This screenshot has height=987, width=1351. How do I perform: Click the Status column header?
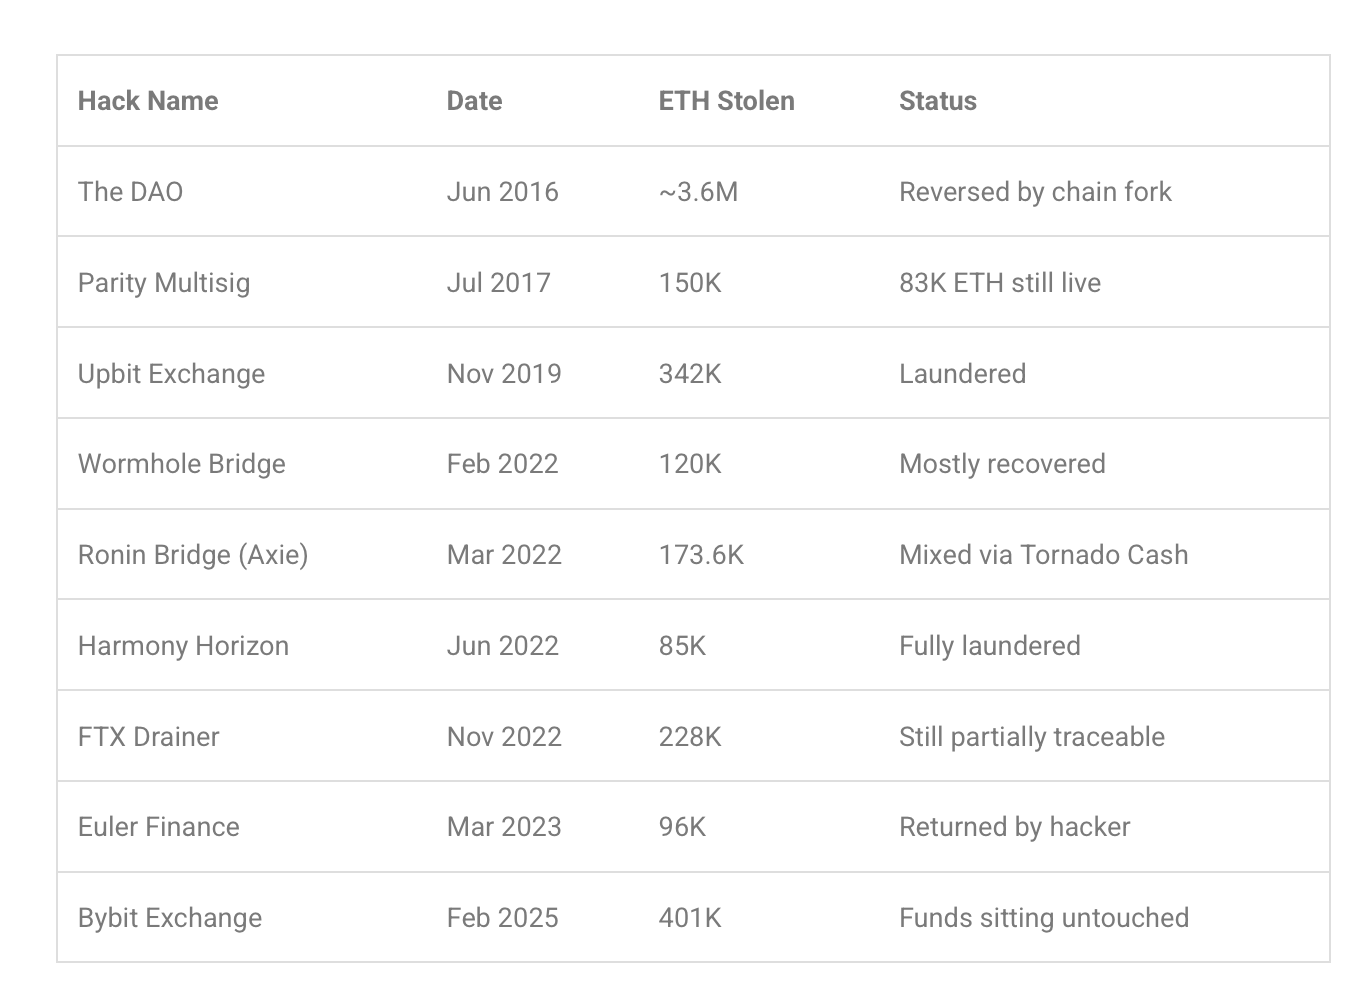coord(937,101)
